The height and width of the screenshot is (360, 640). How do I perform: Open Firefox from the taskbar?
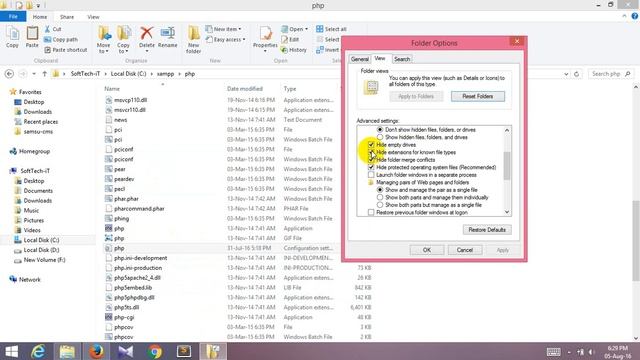click(96, 351)
